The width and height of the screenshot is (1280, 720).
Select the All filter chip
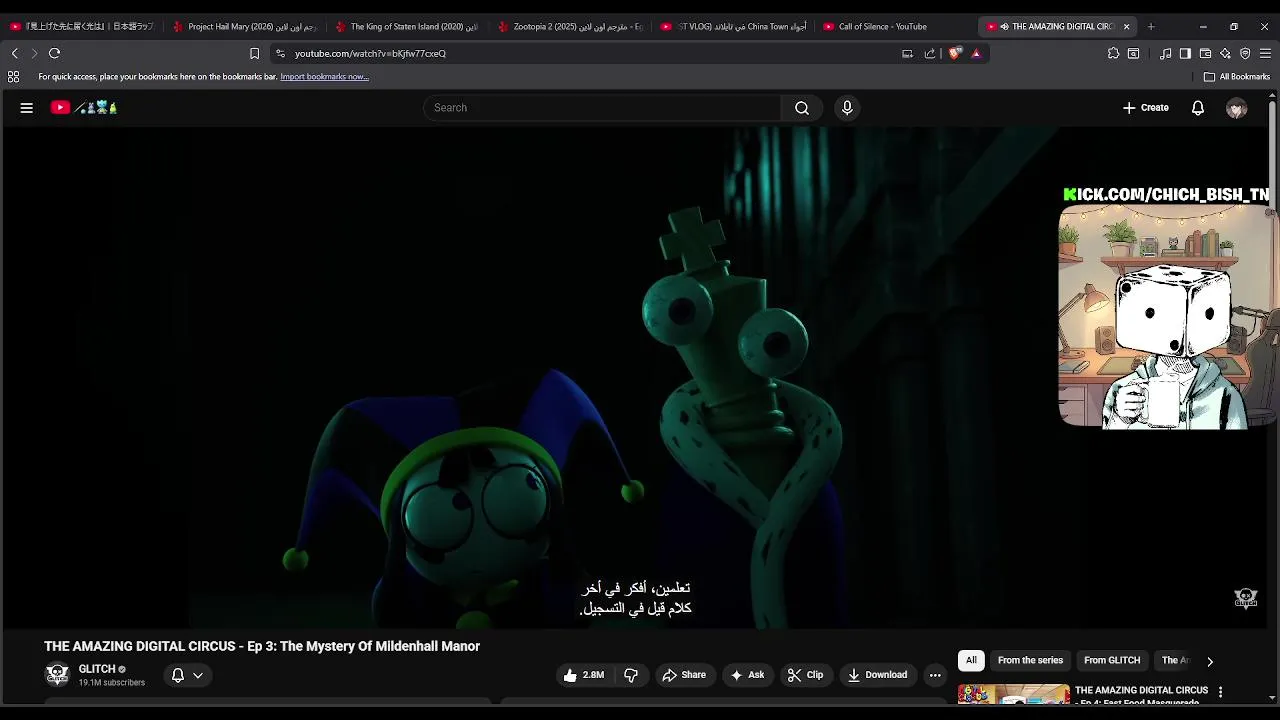pos(971,660)
